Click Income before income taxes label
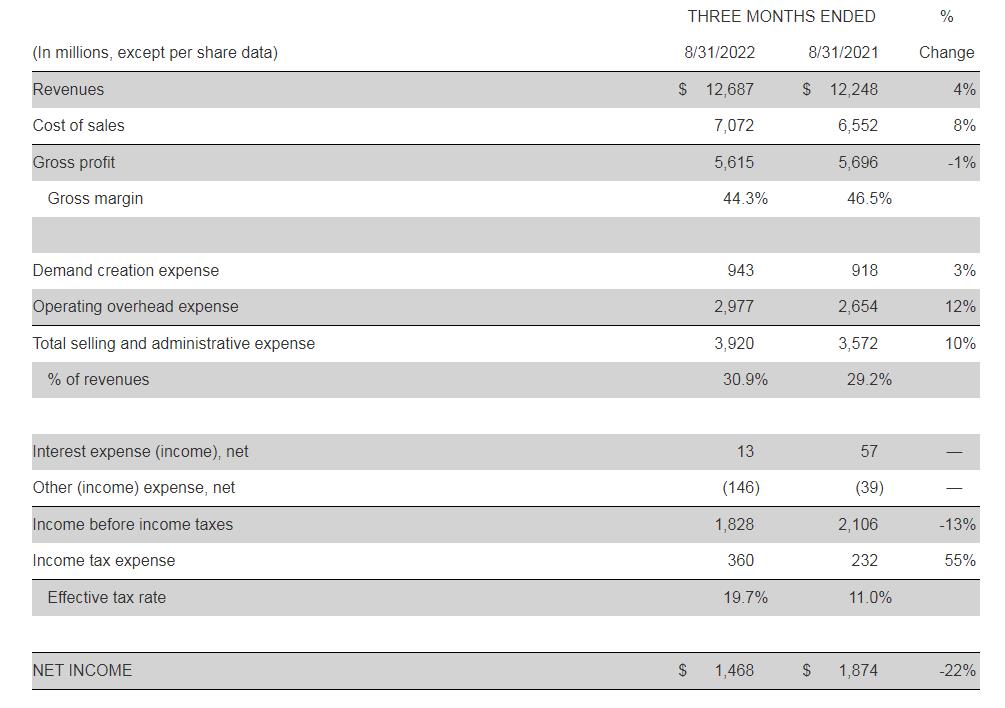Viewport: 1005px width, 708px height. click(x=132, y=524)
